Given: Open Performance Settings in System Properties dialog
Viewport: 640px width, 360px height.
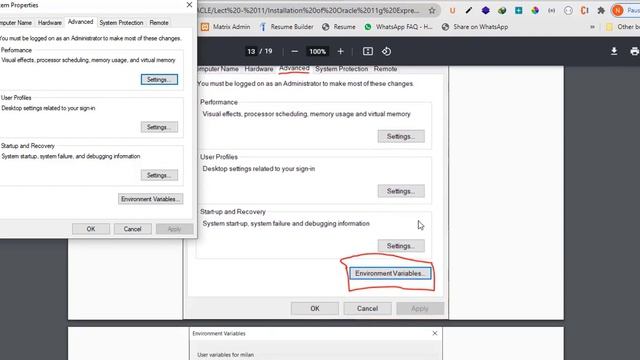Looking at the screenshot, I should click(x=159, y=79).
